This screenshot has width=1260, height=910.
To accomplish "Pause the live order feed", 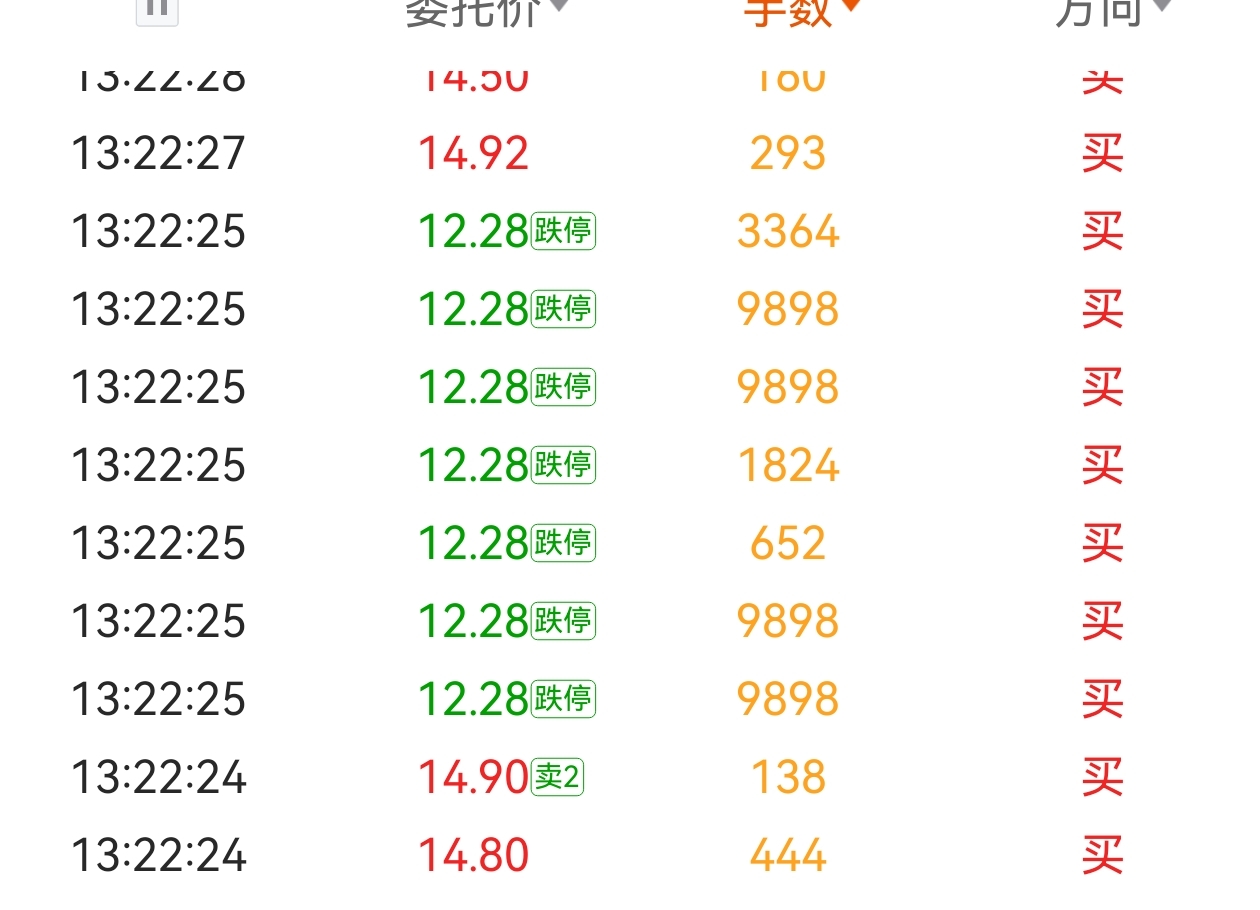I will [157, 10].
